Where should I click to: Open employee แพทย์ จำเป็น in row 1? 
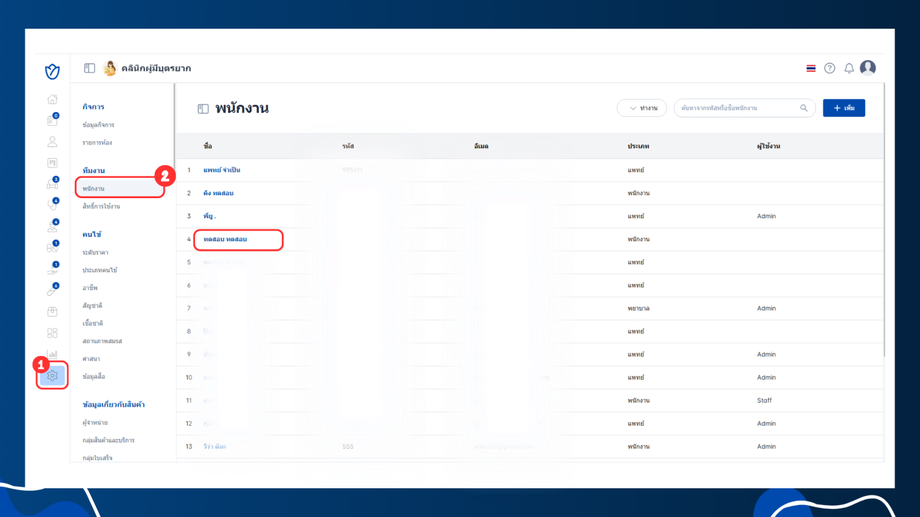(x=222, y=170)
